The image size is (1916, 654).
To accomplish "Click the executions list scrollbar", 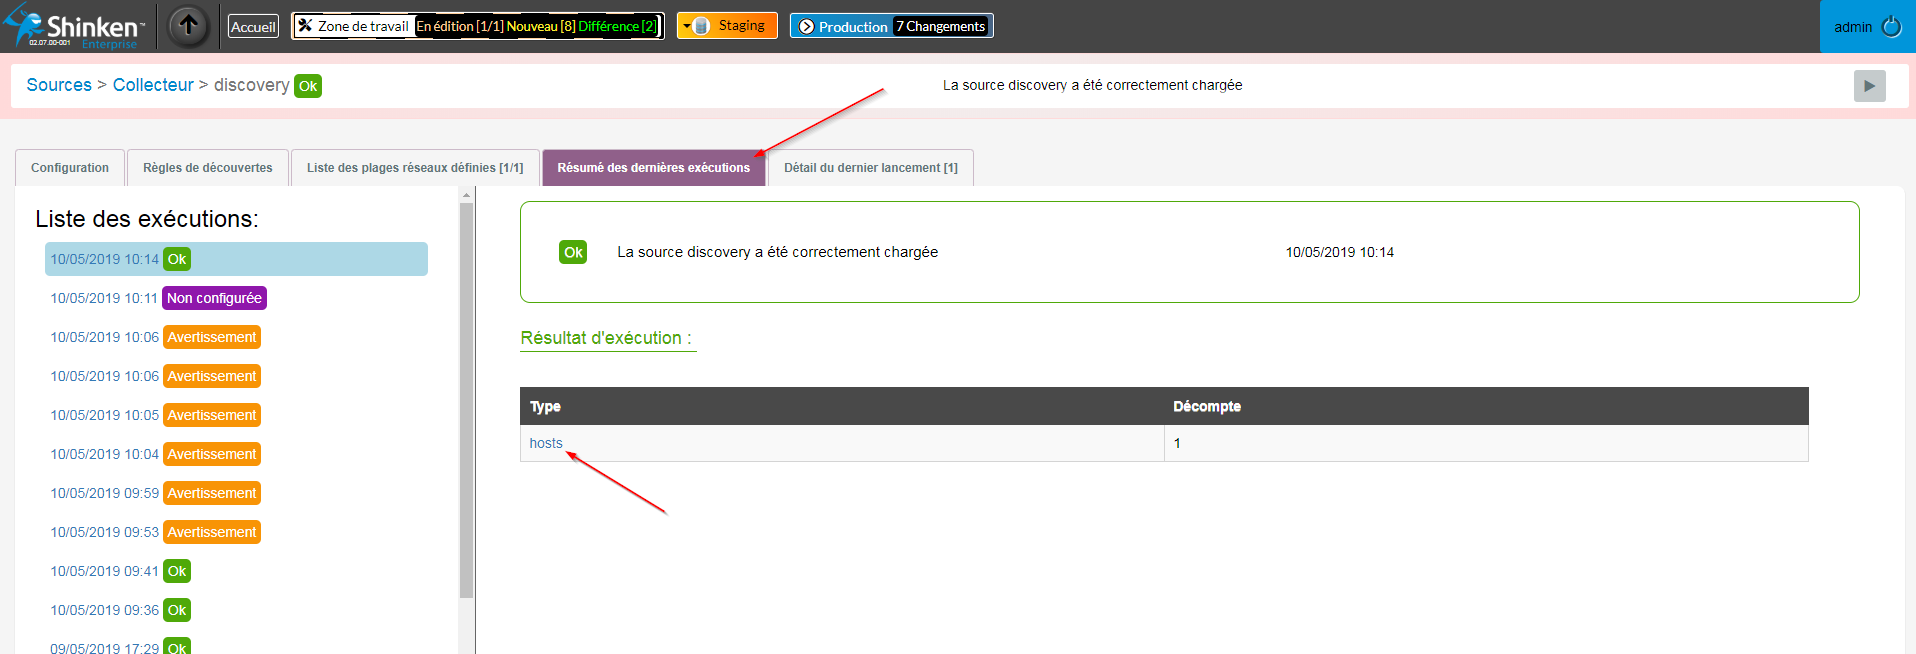I will click(466, 400).
